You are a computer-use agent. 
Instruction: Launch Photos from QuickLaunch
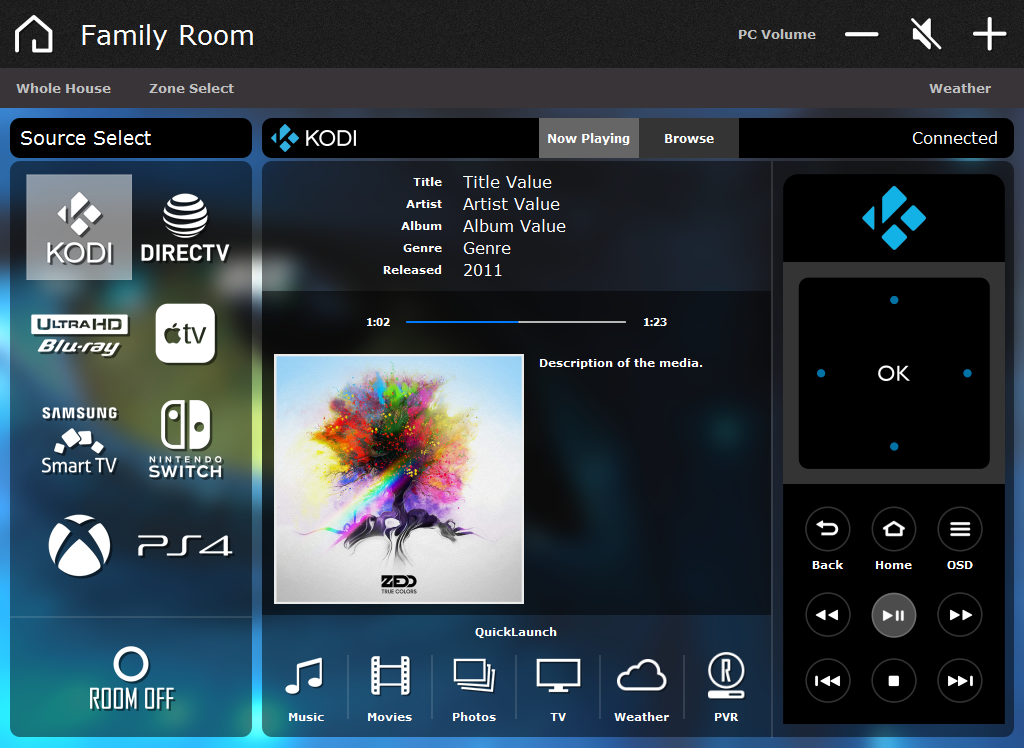click(474, 689)
